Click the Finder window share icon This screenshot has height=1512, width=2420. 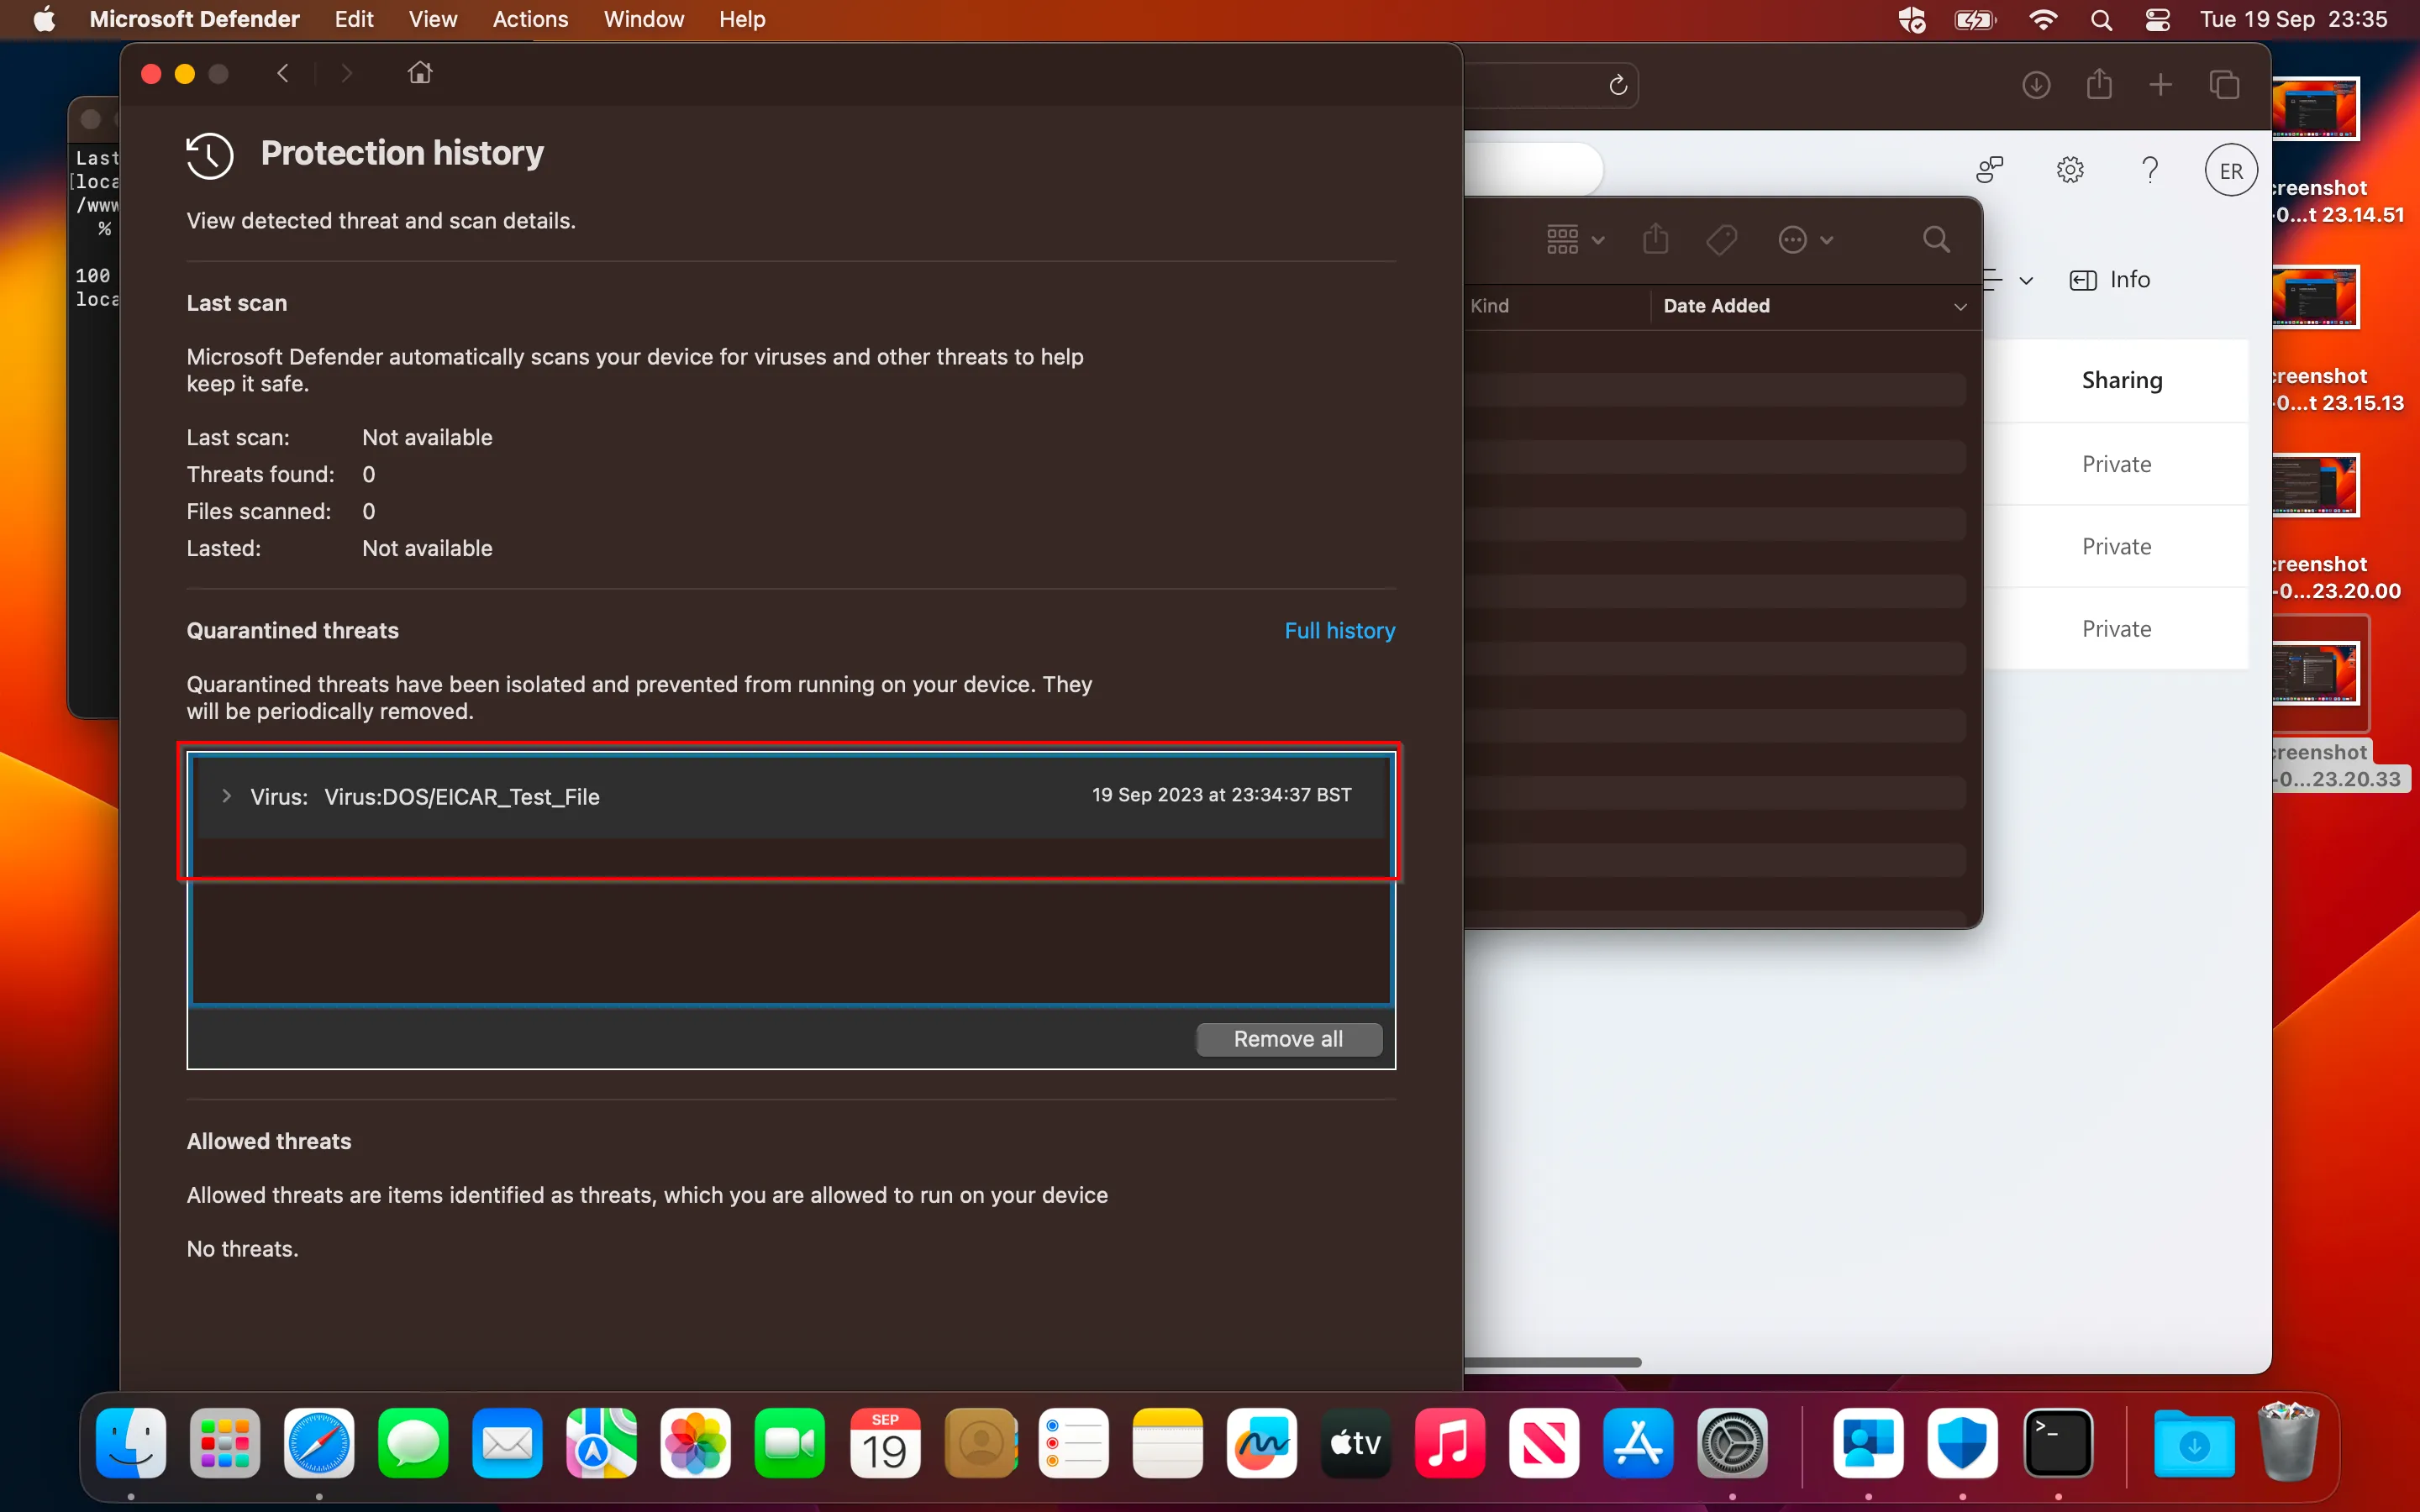coord(1656,239)
